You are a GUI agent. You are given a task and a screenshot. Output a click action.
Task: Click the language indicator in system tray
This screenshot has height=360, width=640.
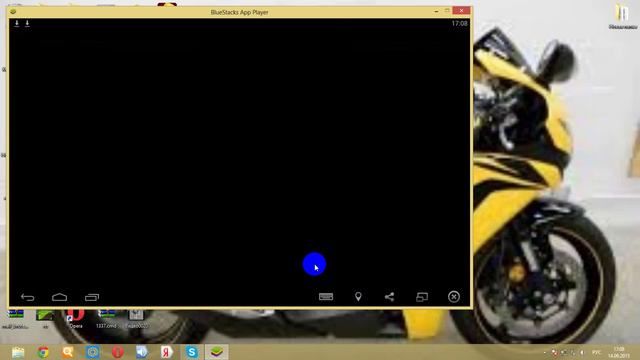click(596, 352)
